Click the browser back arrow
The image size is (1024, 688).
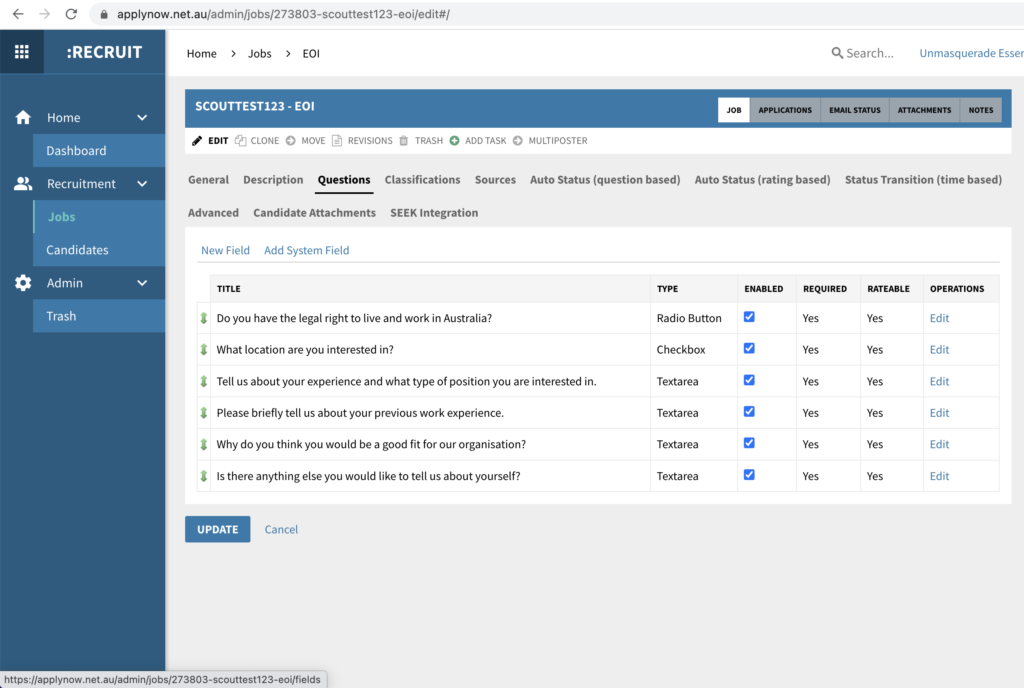[x=18, y=14]
